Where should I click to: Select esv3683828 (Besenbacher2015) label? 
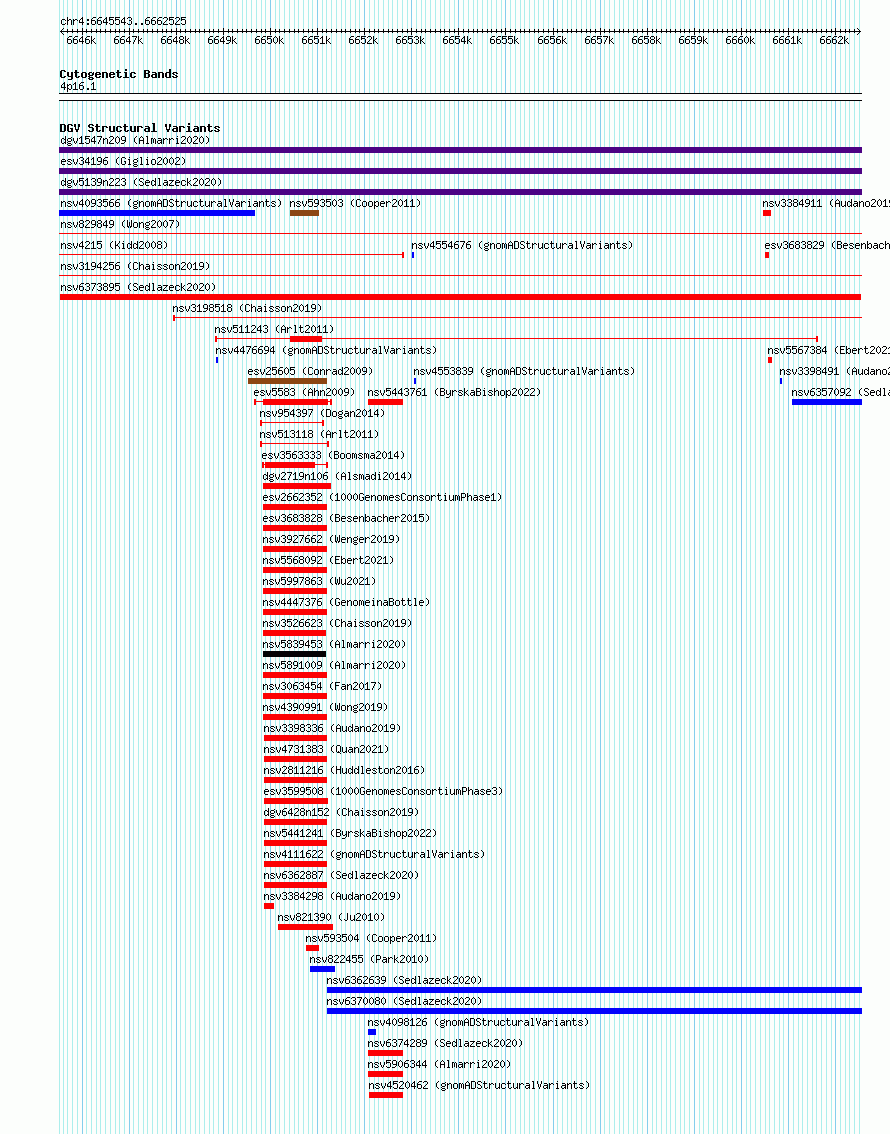coord(346,518)
